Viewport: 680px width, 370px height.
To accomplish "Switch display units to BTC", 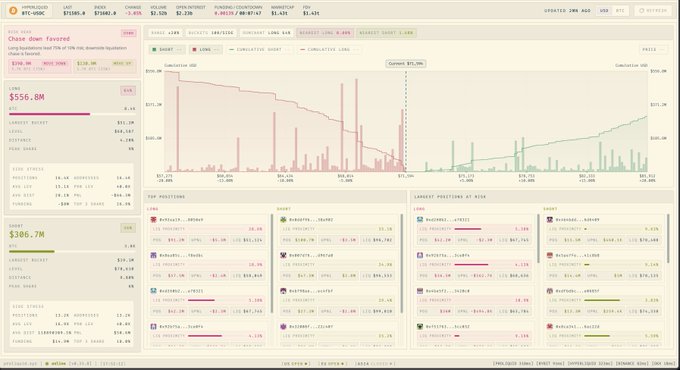I will coord(620,10).
